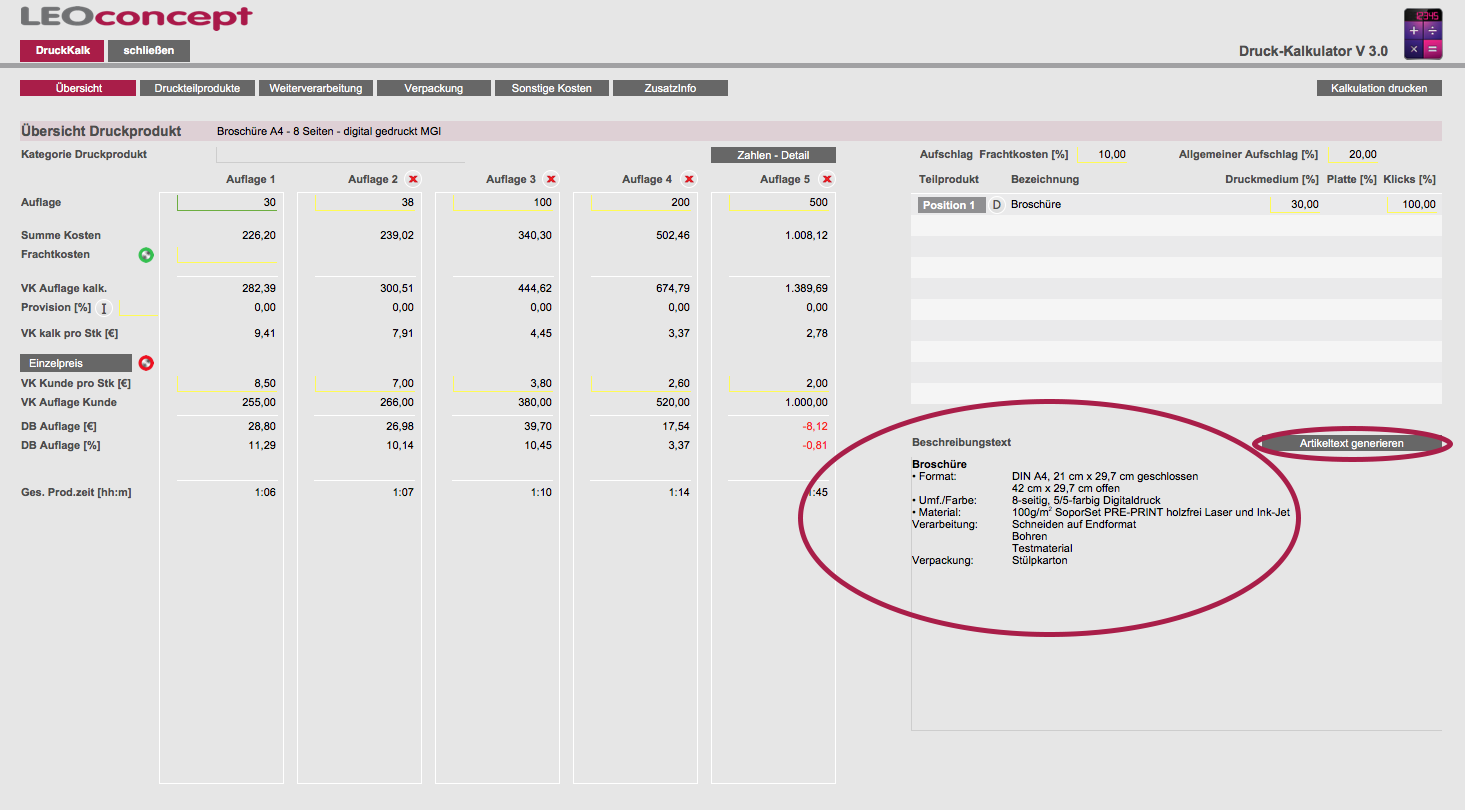1465x810 pixels.
Task: Click Kategorie Druckprodukt input field
Action: pyautogui.click(x=340, y=154)
